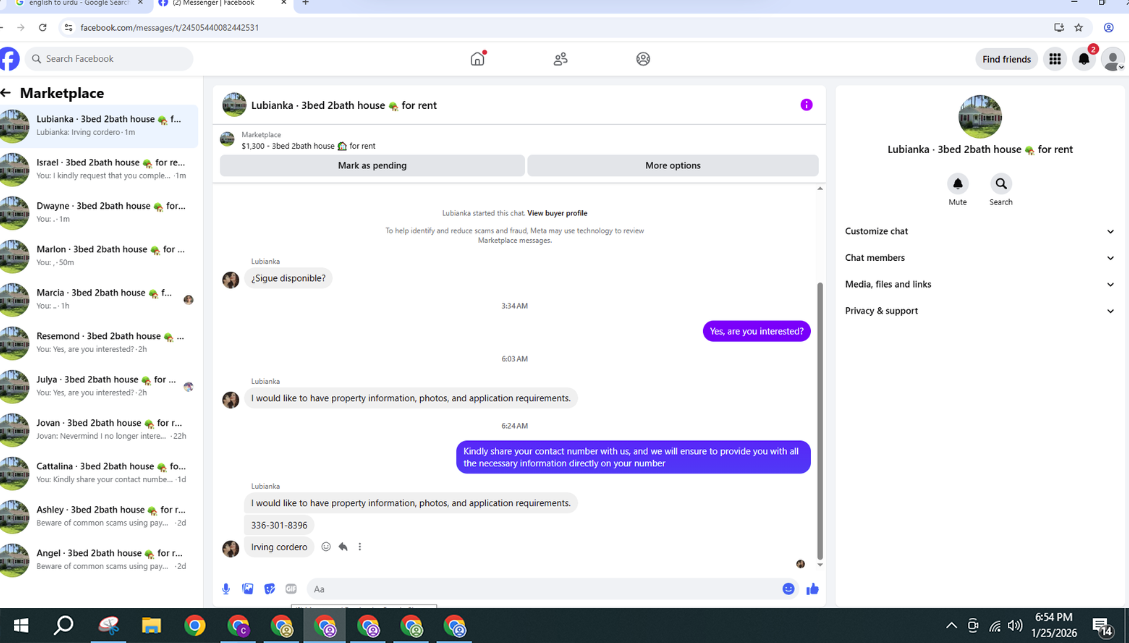Open Windows Start menu
The width and height of the screenshot is (1129, 643).
coord(21,626)
